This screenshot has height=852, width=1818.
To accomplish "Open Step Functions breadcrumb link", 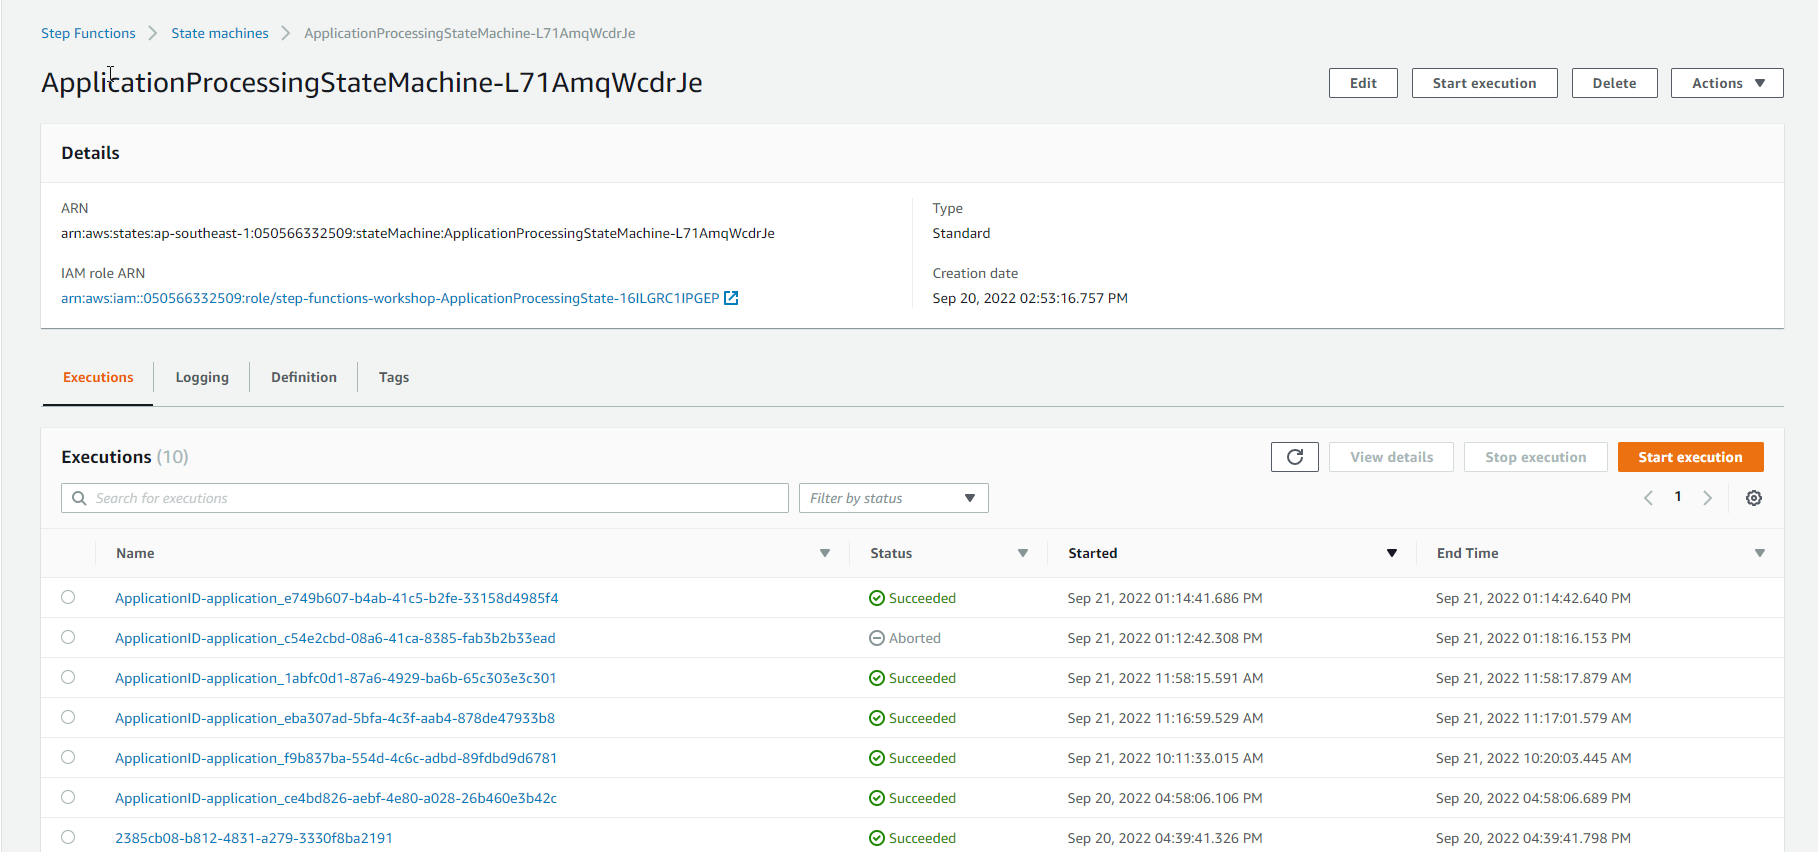I will tap(88, 33).
